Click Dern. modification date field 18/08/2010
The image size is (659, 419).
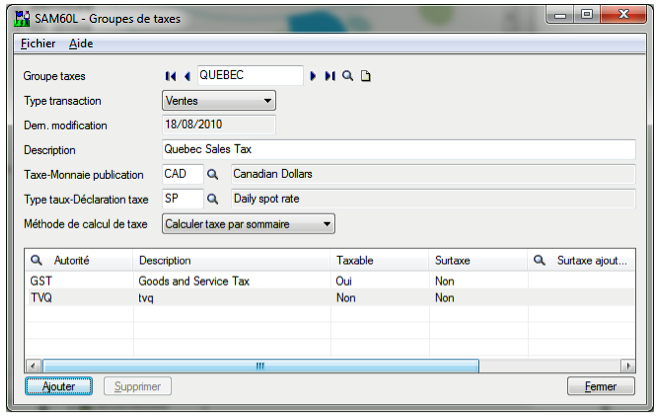(x=219, y=125)
